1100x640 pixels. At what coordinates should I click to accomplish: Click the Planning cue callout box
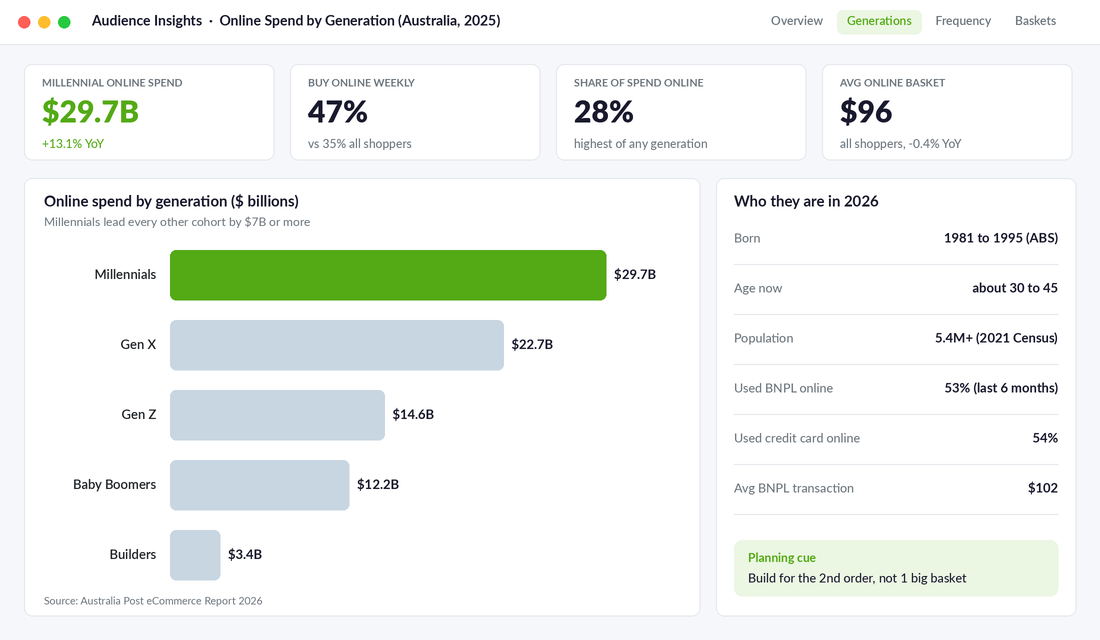point(896,568)
